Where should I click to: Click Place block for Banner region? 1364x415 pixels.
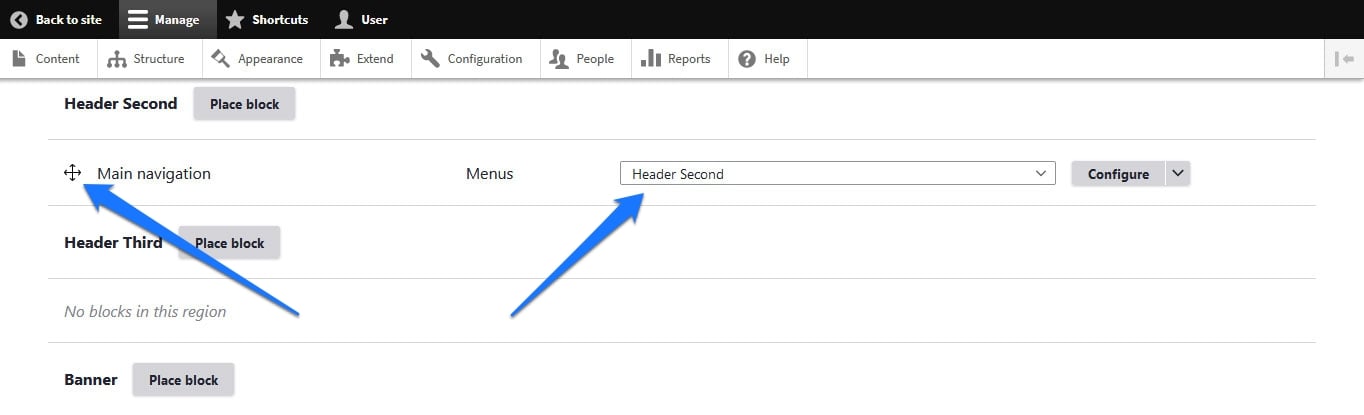[x=183, y=380]
